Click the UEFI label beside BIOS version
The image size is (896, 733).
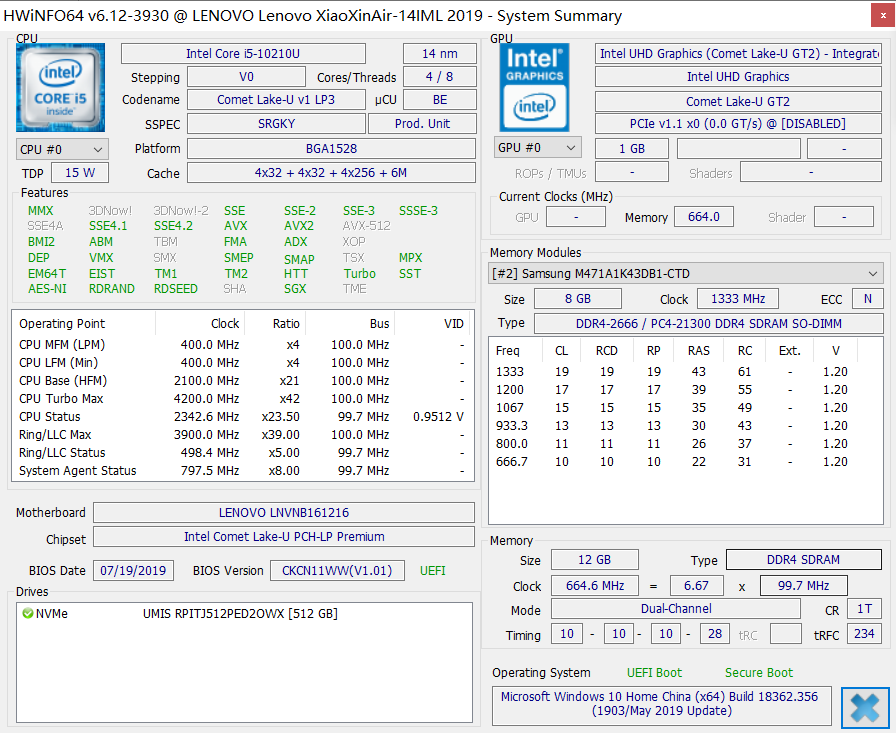(x=433, y=570)
